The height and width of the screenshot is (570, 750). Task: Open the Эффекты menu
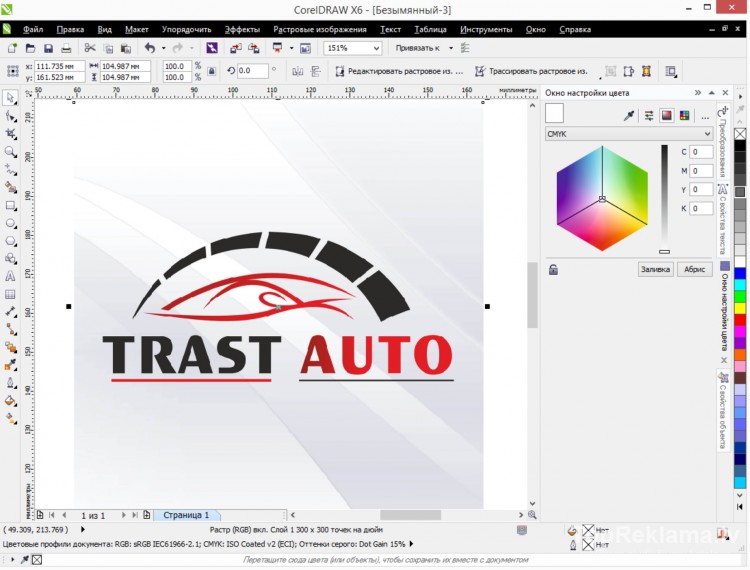[x=242, y=30]
